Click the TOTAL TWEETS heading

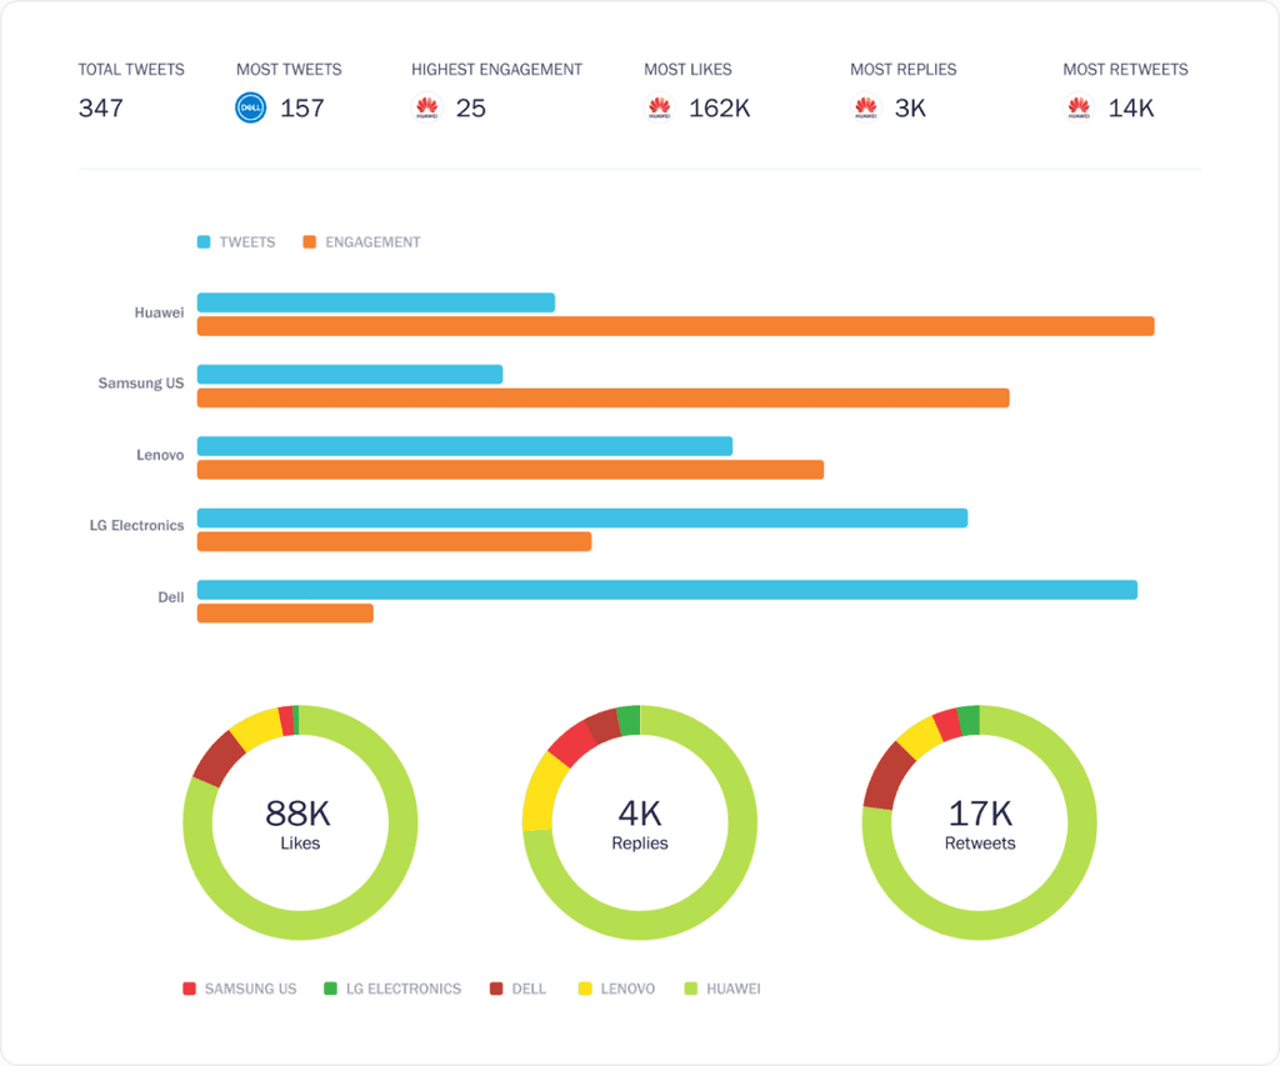pos(131,69)
